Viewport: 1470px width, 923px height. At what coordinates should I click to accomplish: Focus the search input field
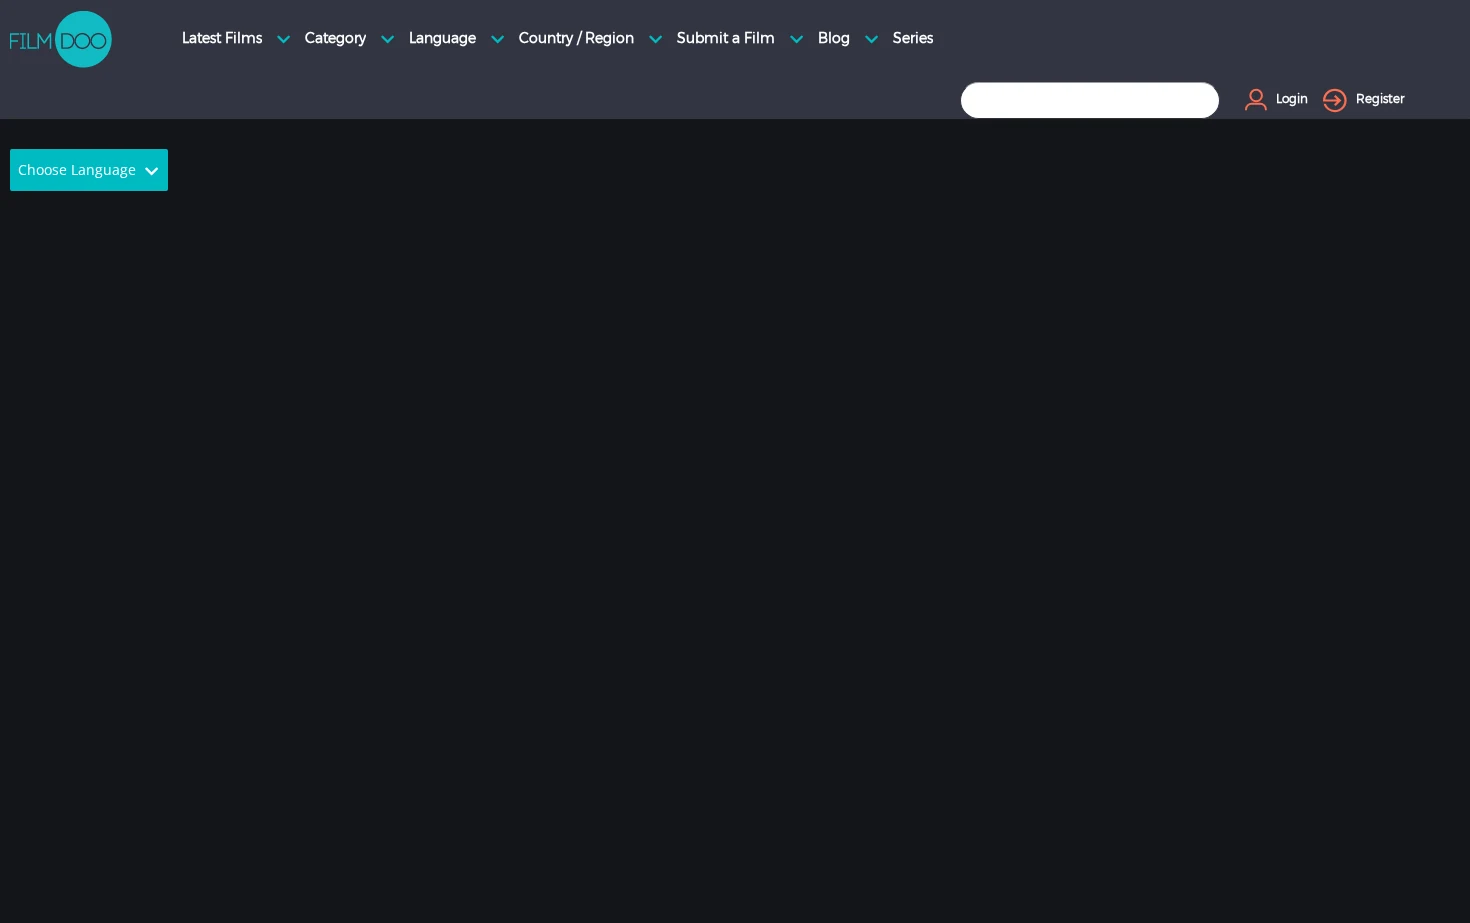tap(1090, 100)
